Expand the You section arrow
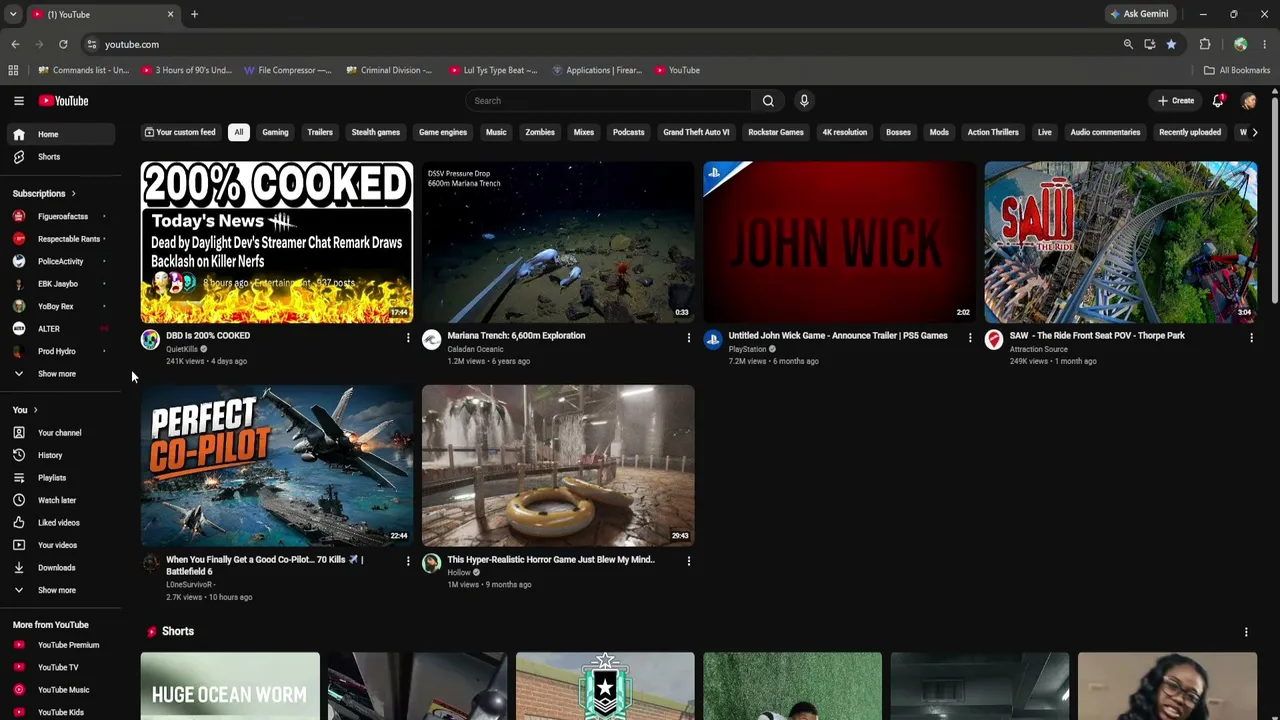1280x720 pixels. point(35,410)
